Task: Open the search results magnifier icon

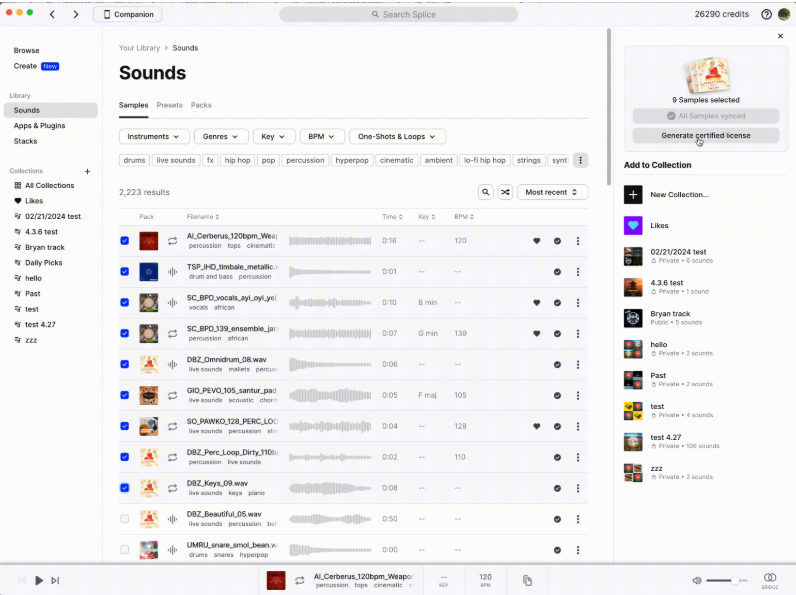Action: click(486, 192)
